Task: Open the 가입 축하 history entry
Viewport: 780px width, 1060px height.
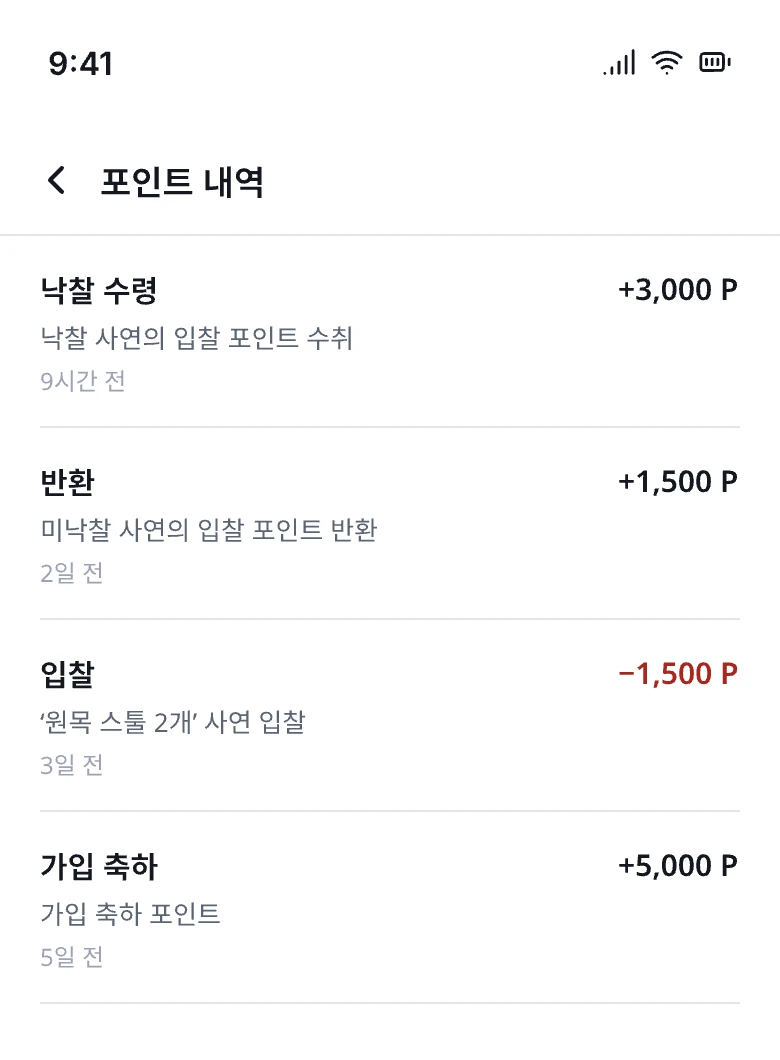Action: point(390,907)
